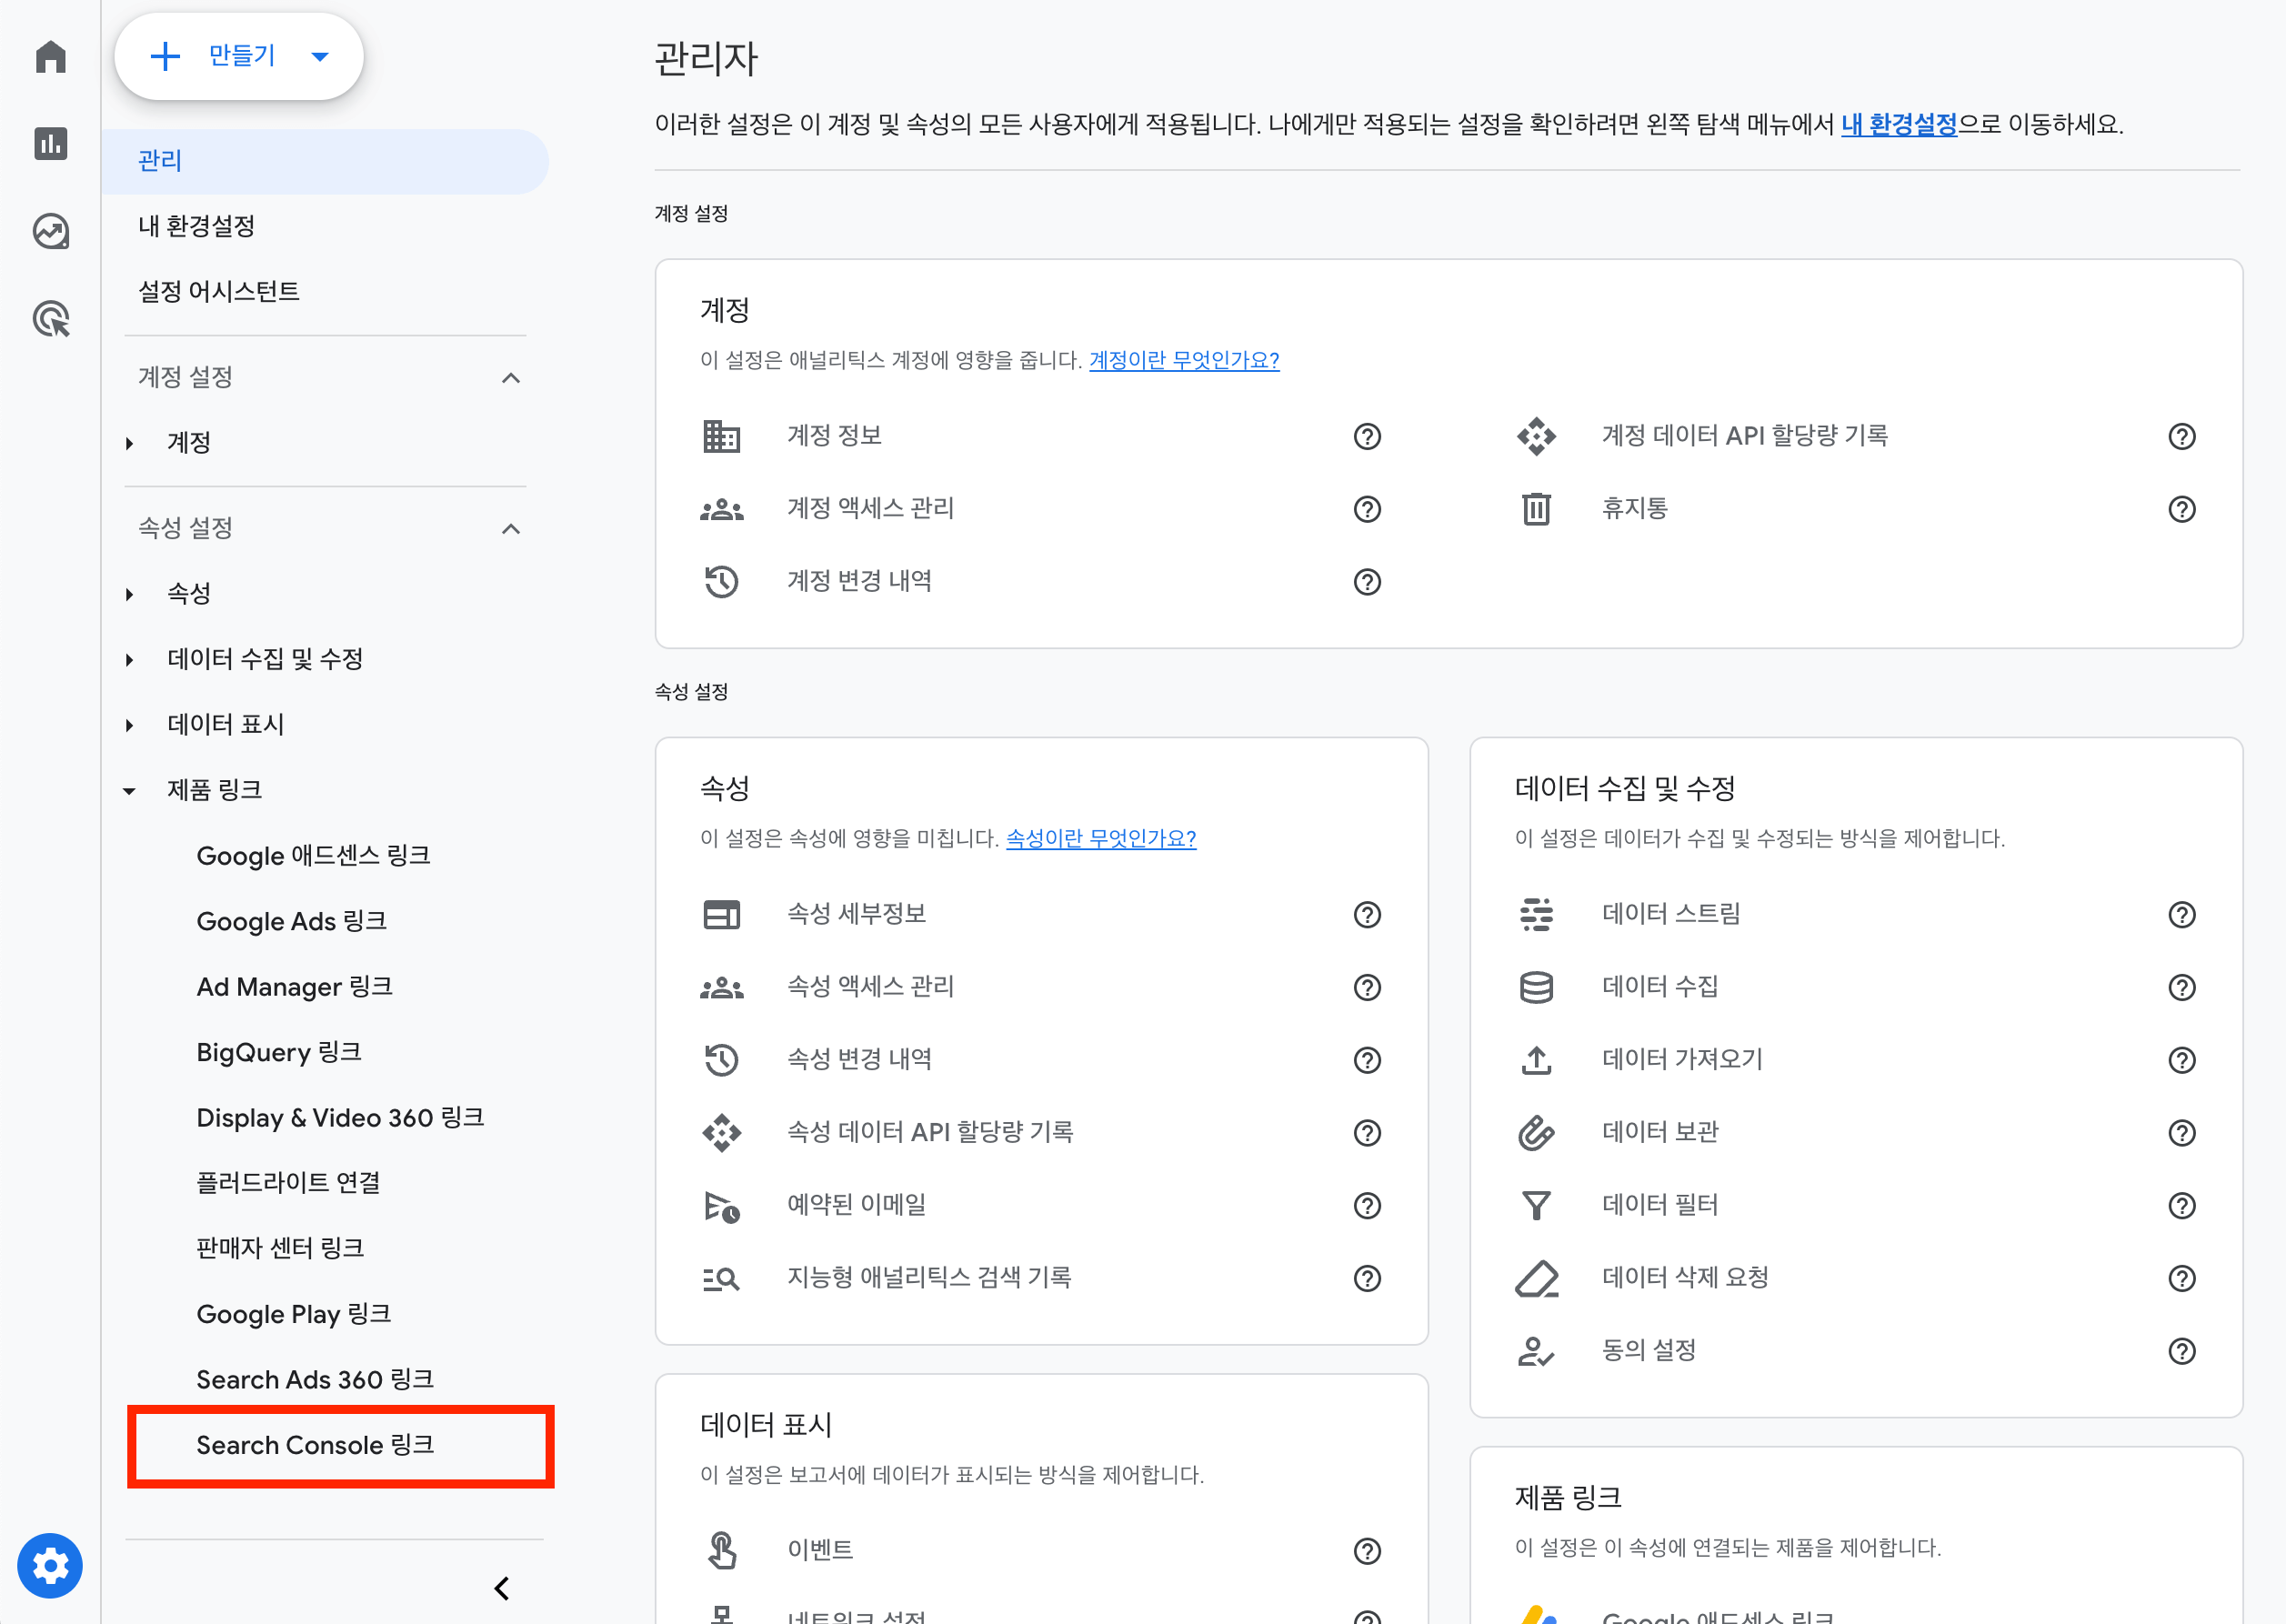Click the help icon beside 예약된 이메일
Screen dimensions: 2286x1624
pyautogui.click(x=1367, y=1206)
